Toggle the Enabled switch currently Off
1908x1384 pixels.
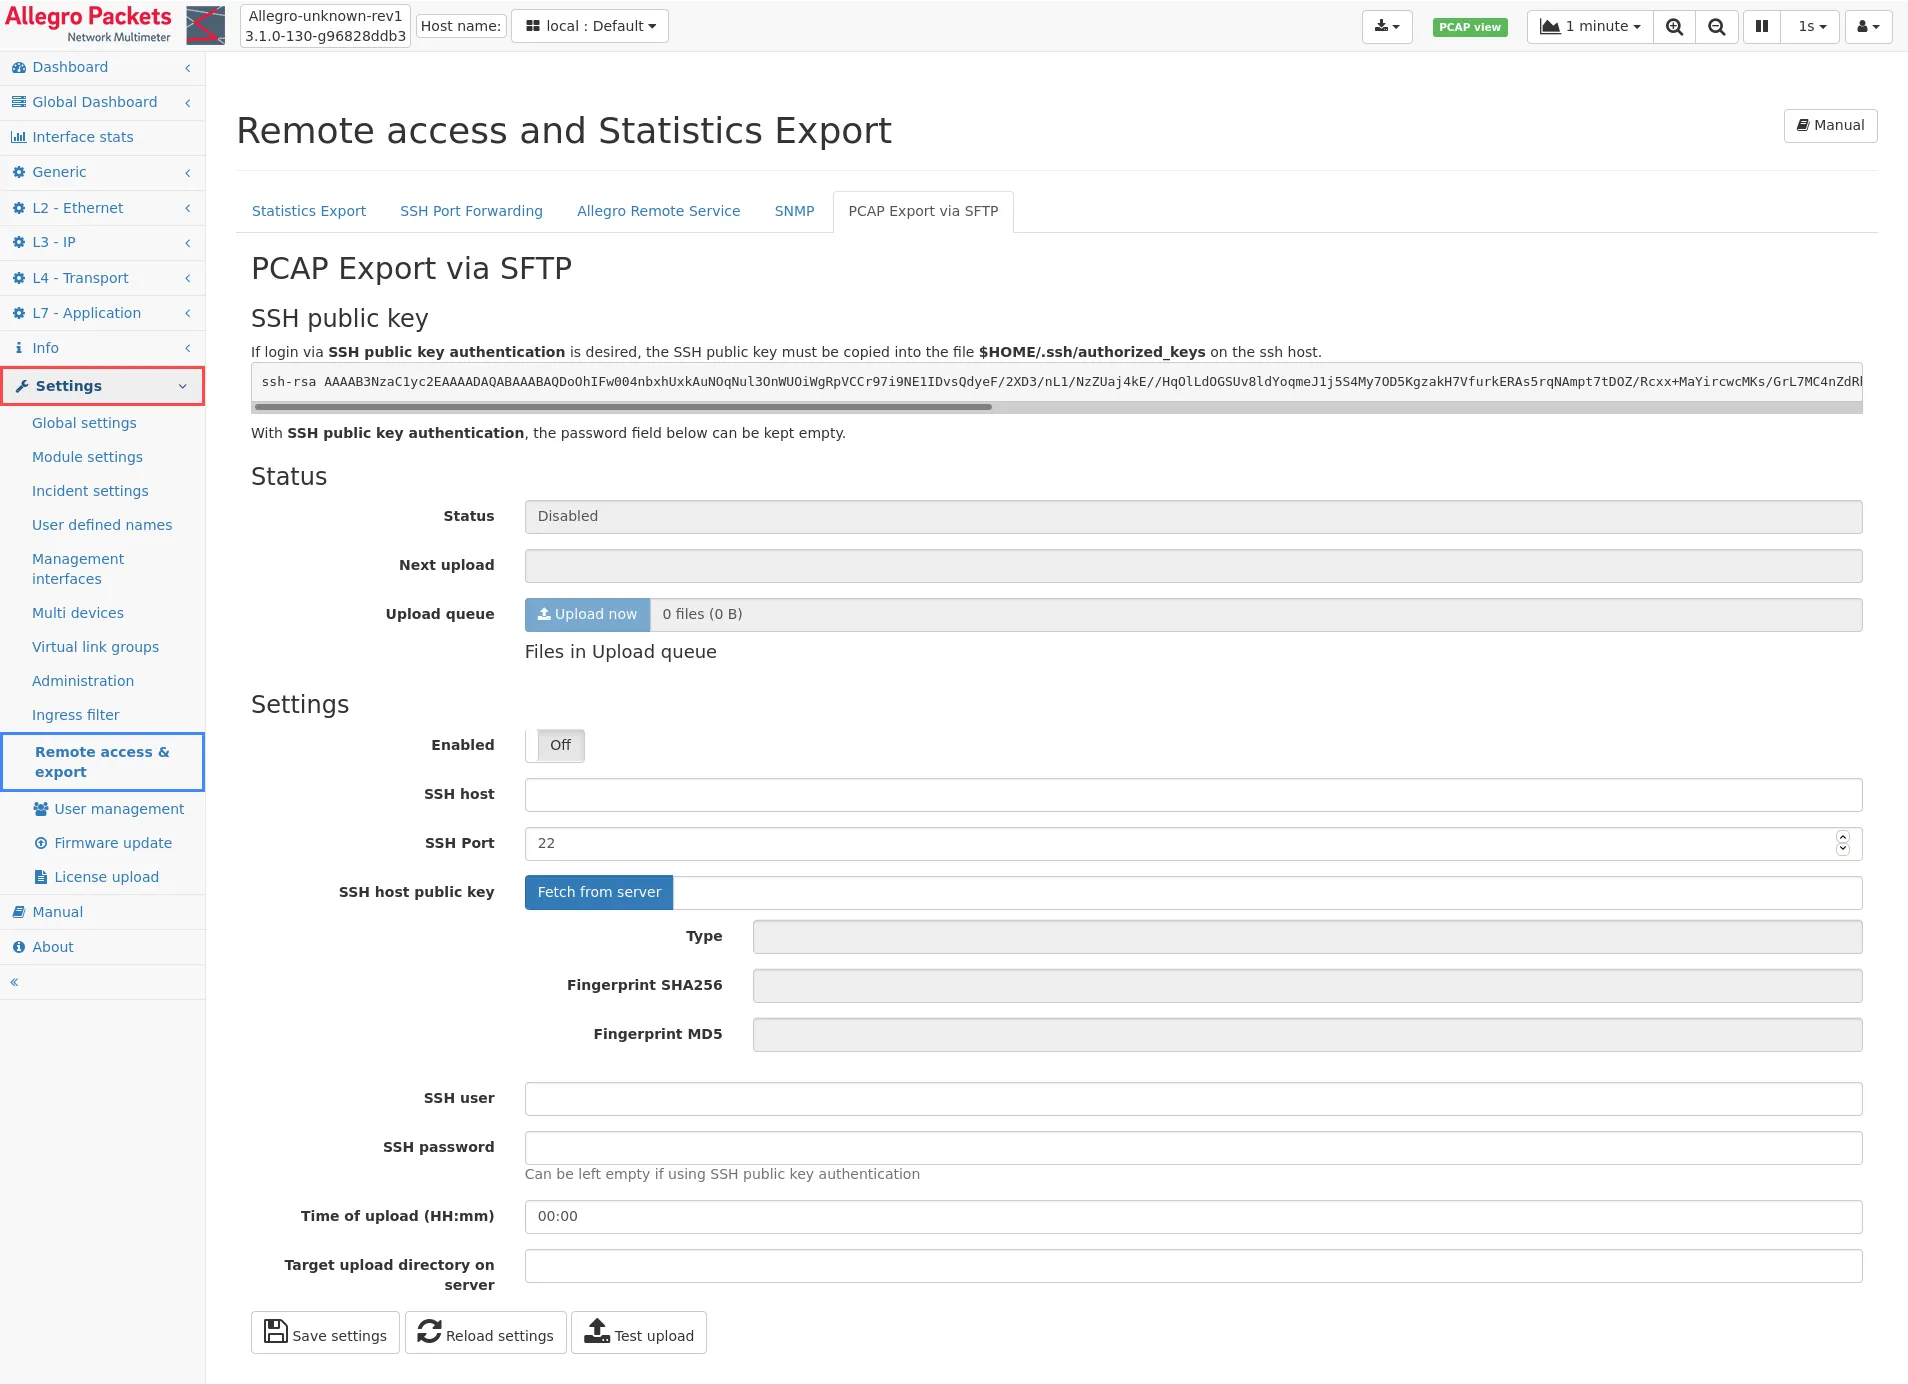555,746
